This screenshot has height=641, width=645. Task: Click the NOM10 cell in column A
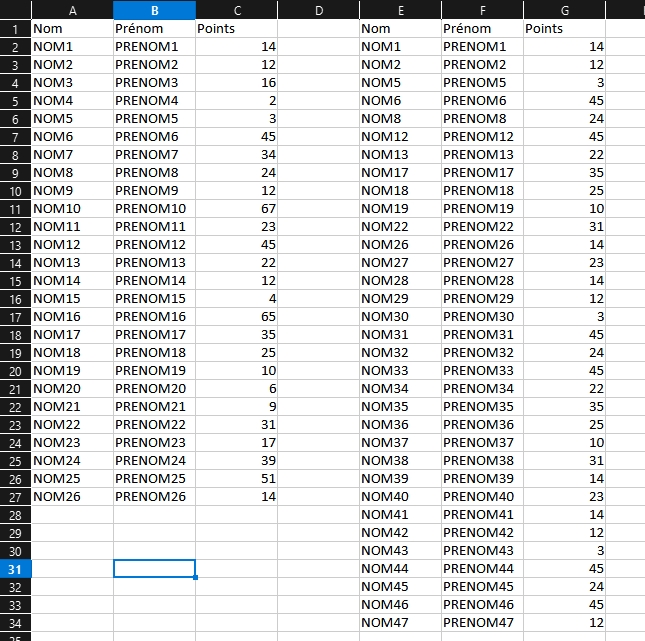click(72, 209)
